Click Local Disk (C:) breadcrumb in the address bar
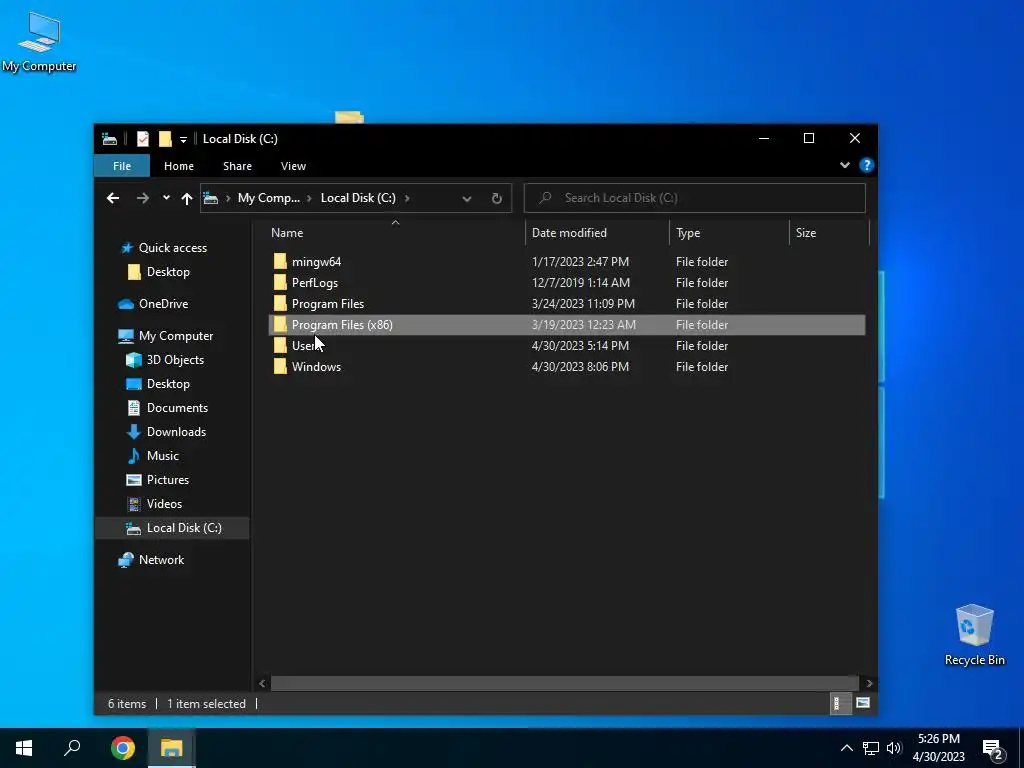Screen dimensions: 1024x768 (358, 198)
